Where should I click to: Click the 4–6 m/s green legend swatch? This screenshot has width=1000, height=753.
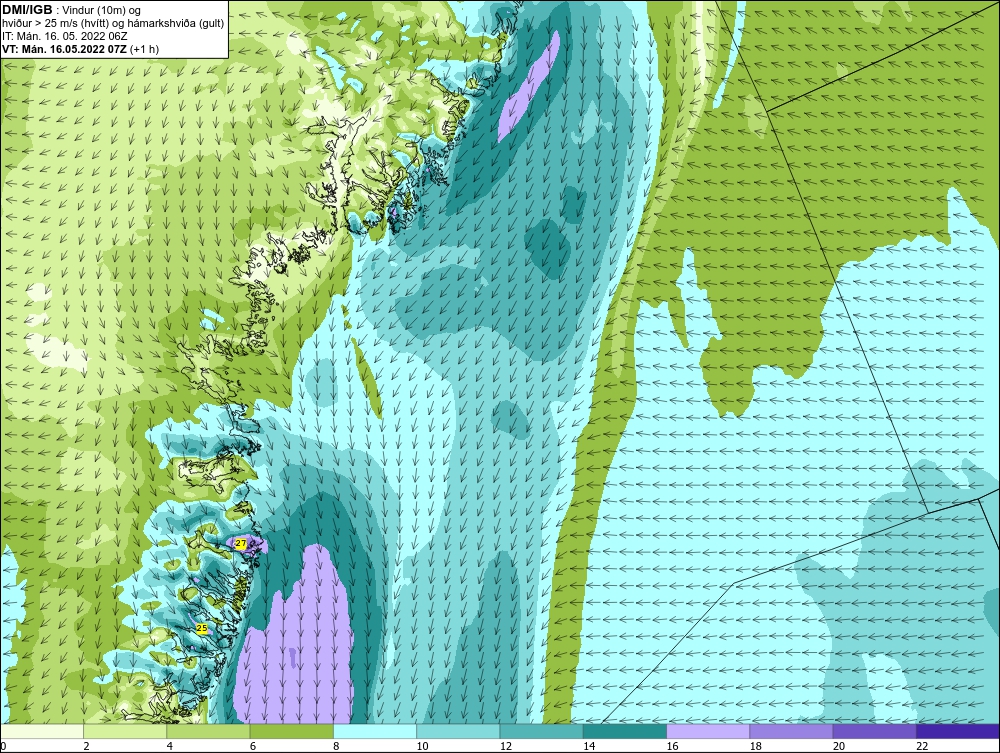click(209, 731)
